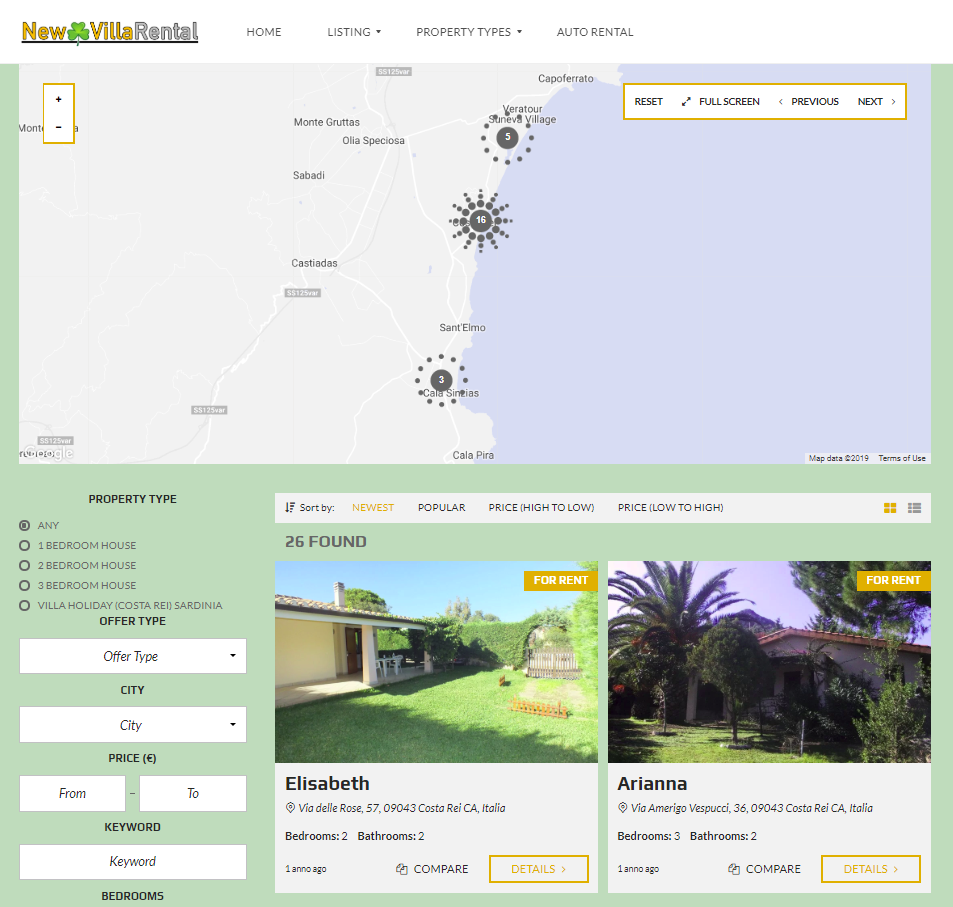Open the Elisabeth property photo
Screen dimensions: 953x907
436,662
